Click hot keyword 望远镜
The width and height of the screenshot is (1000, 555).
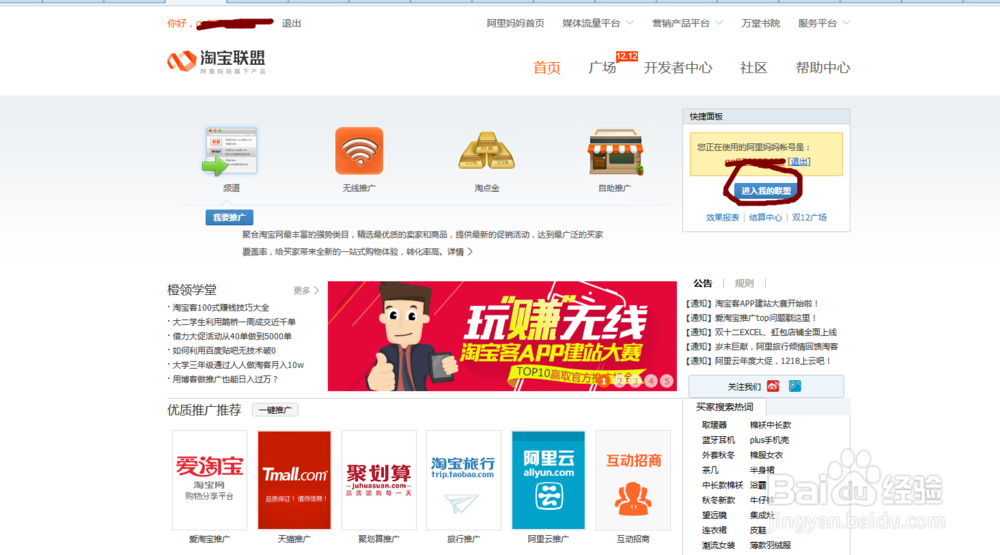pyautogui.click(x=714, y=515)
